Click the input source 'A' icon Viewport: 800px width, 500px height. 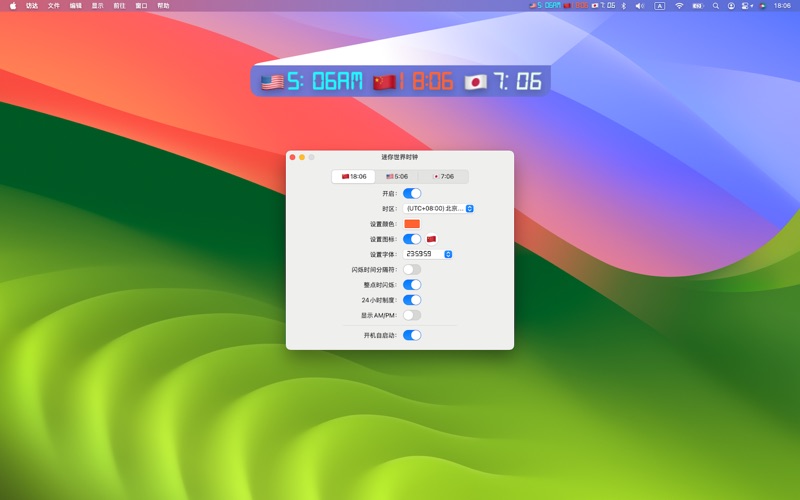(660, 6)
